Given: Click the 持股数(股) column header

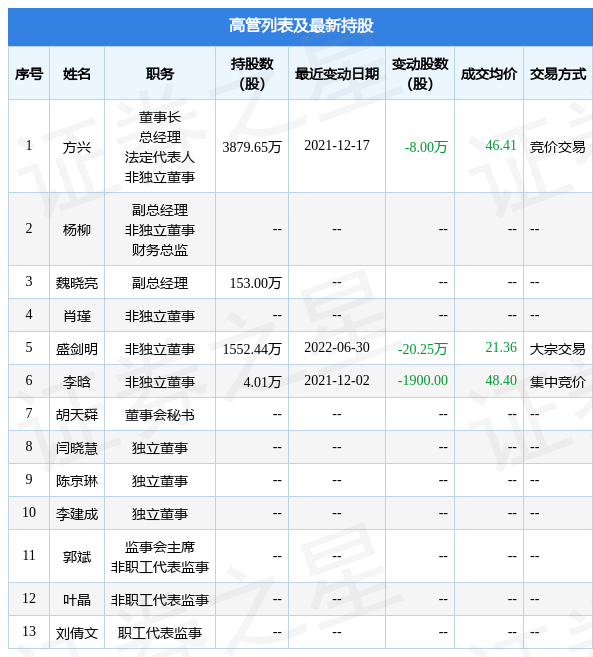Looking at the screenshot, I should (x=252, y=74).
